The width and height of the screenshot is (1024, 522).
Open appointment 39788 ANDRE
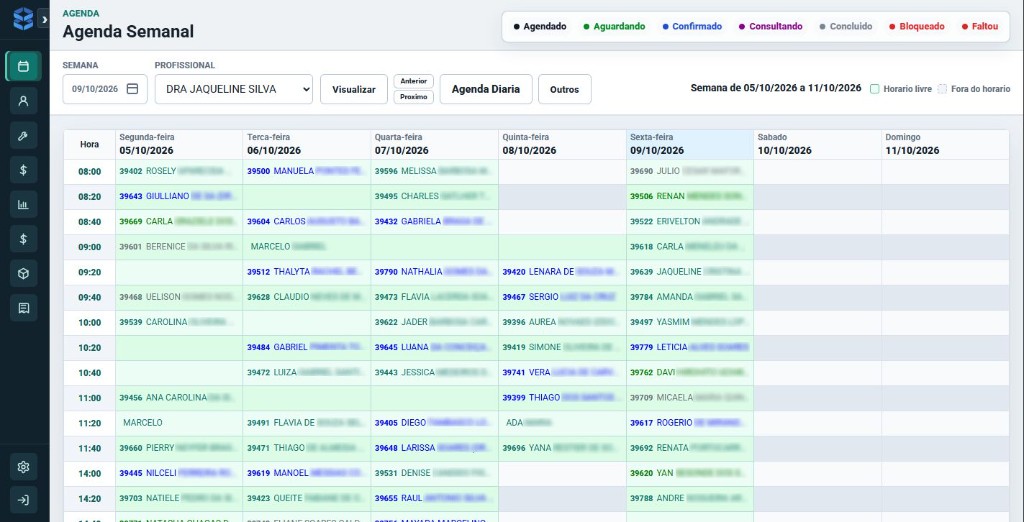(690, 498)
